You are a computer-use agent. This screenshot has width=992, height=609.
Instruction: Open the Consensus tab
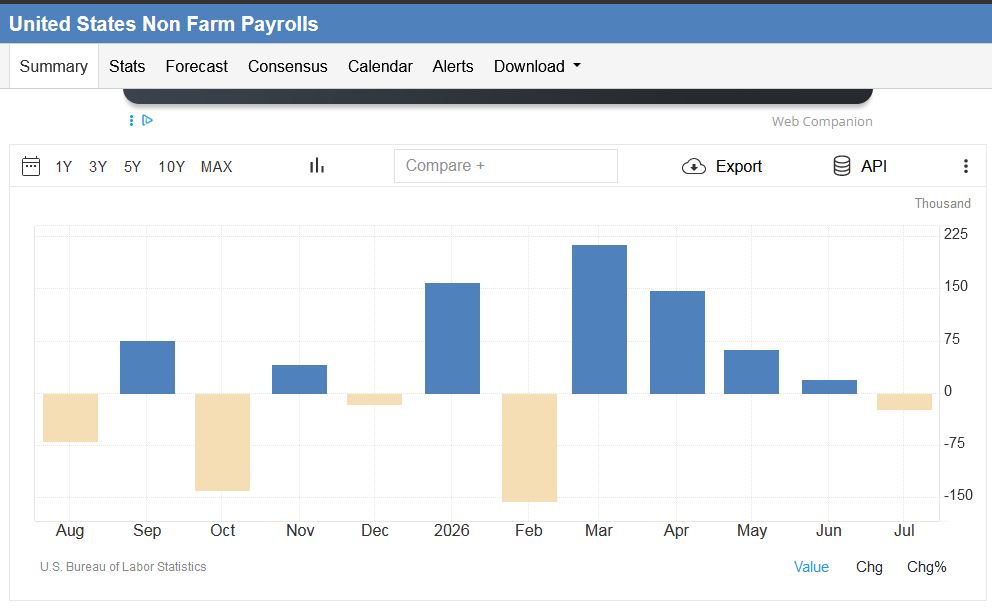point(288,66)
